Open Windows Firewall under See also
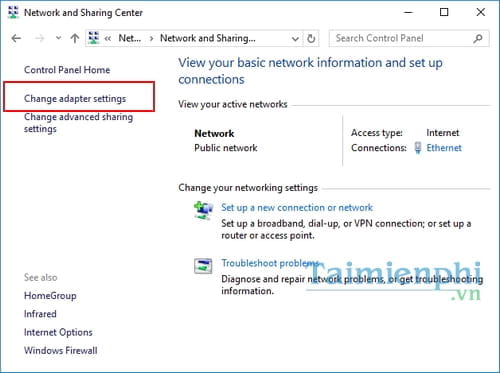Viewport: 500px width, 373px height. coord(61,350)
